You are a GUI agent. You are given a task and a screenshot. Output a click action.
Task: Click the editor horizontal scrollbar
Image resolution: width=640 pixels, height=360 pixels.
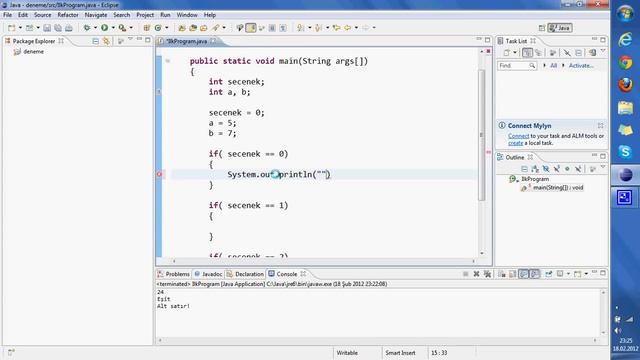pos(324,261)
